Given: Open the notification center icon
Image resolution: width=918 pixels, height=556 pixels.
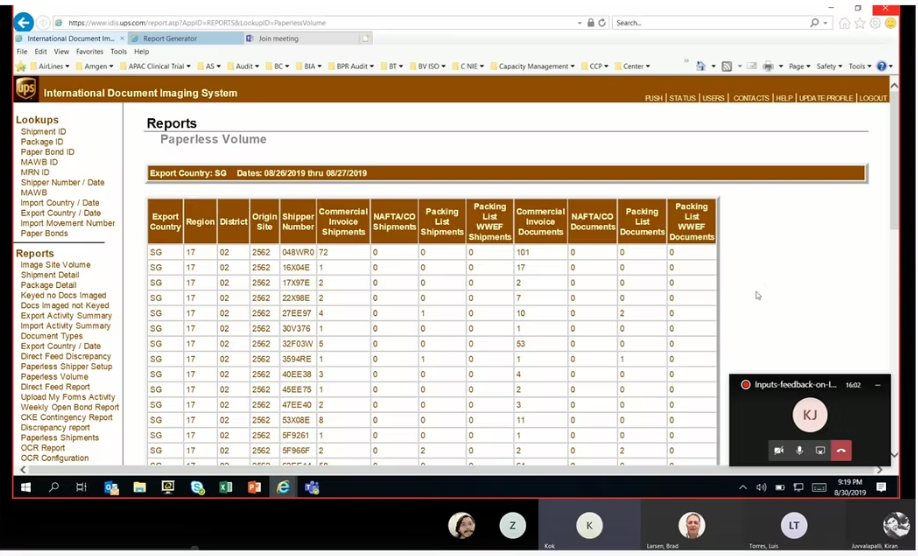Looking at the screenshot, I should (881, 488).
